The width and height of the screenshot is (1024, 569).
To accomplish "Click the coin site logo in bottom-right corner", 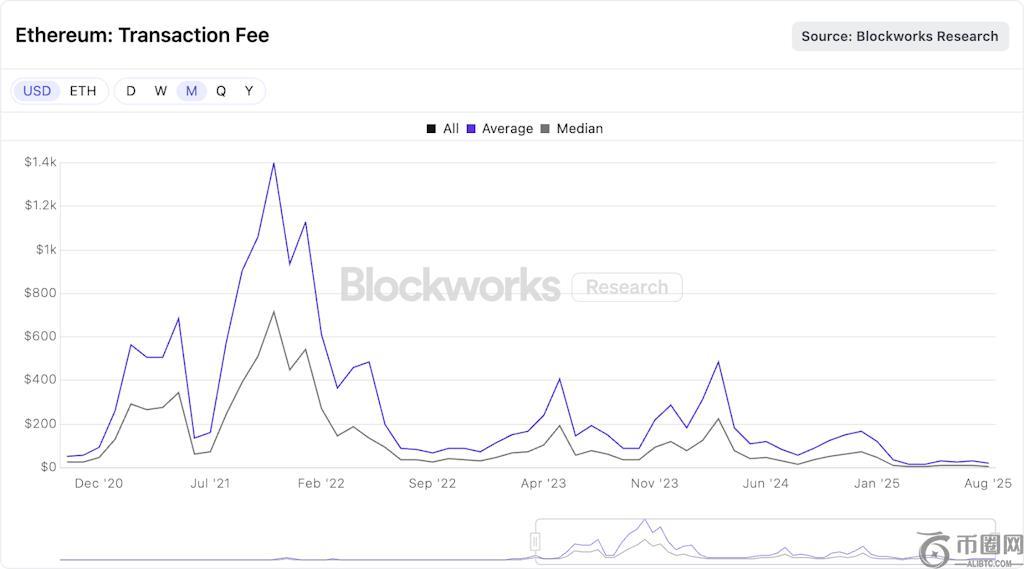I will [x=970, y=548].
